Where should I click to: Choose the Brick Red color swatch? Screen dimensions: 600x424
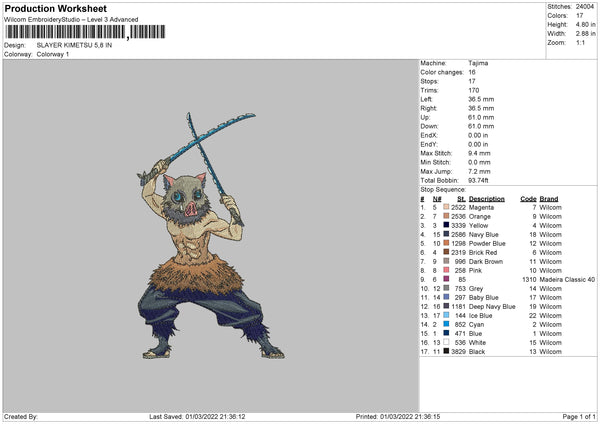[446, 252]
